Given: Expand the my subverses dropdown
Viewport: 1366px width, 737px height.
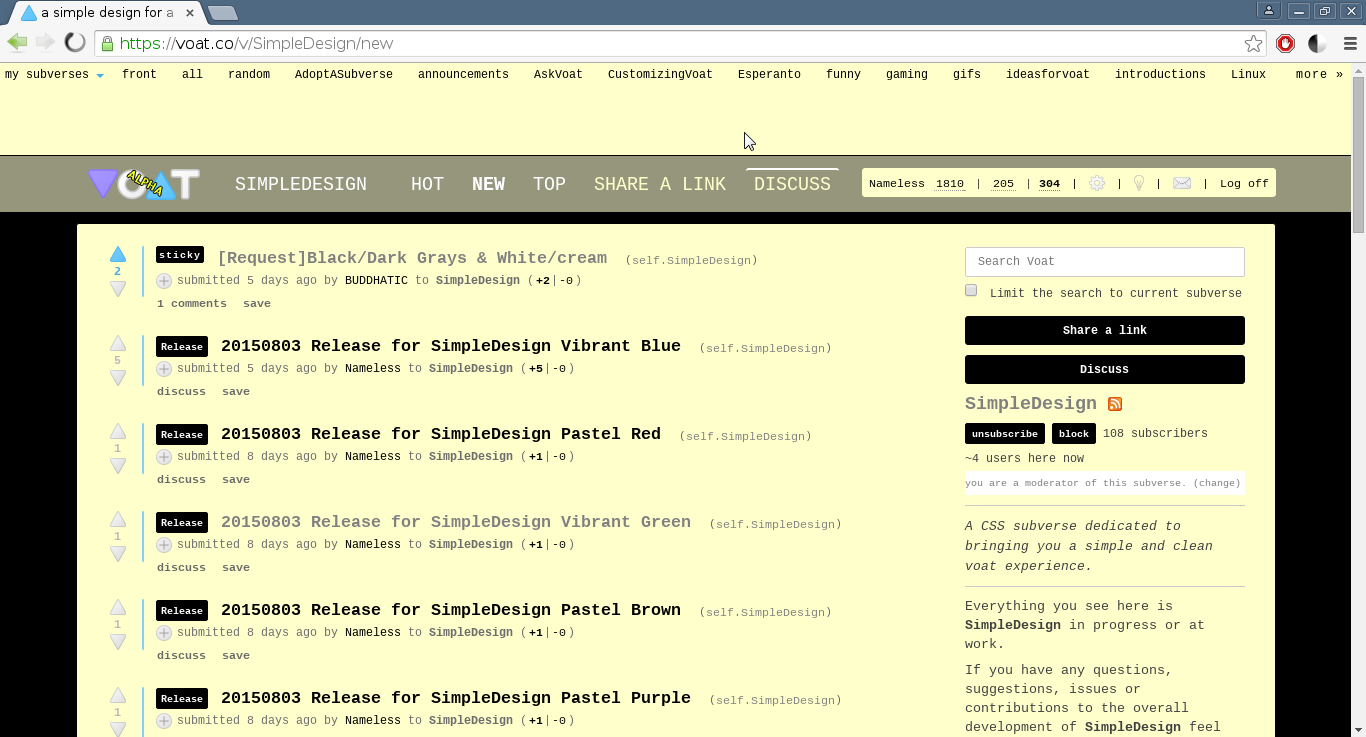Looking at the screenshot, I should coord(54,75).
